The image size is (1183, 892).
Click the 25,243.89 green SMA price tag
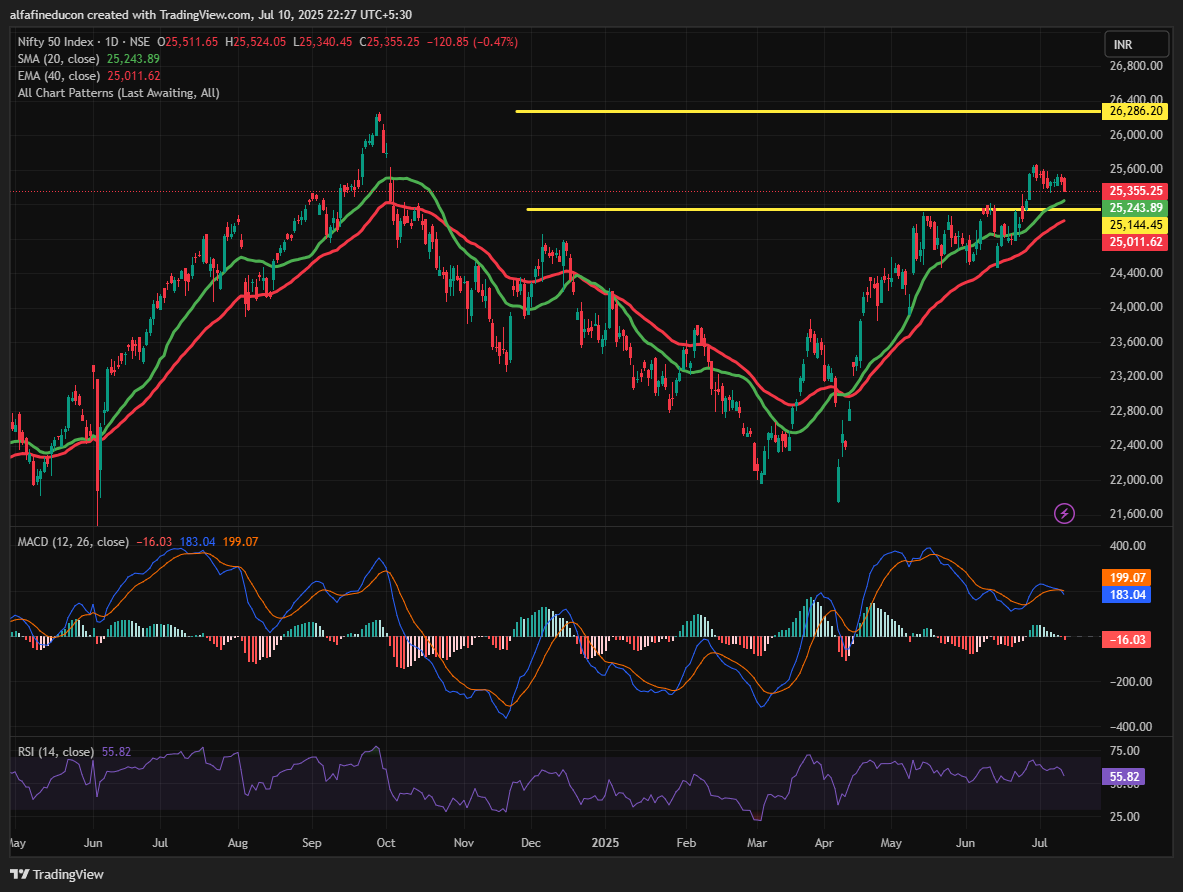tap(1135, 208)
